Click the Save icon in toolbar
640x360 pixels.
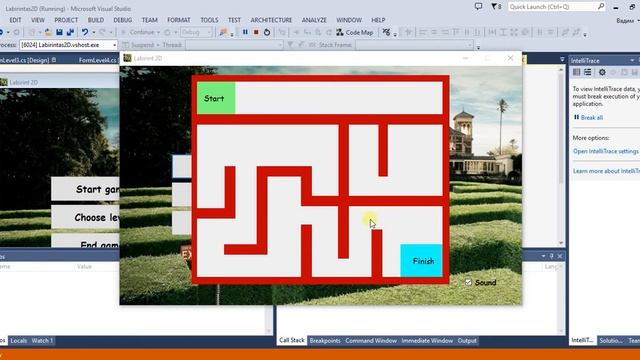pyautogui.click(x=59, y=32)
